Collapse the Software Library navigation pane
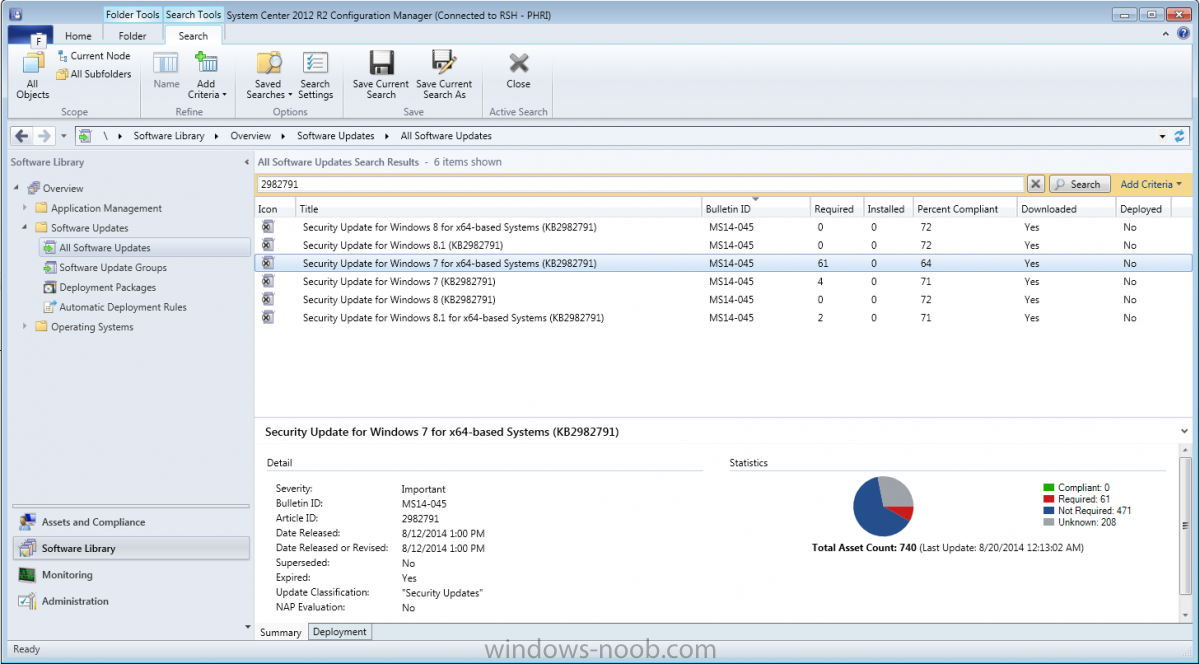Image resolution: width=1200 pixels, height=664 pixels. pos(247,162)
